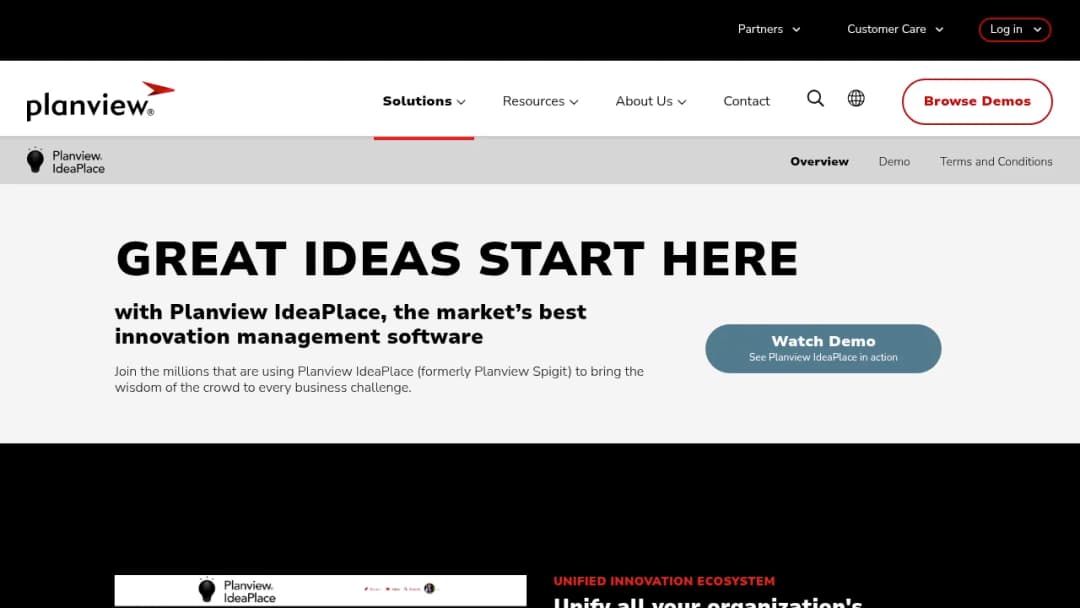Expand the Customer Care dropdown

(x=895, y=29)
